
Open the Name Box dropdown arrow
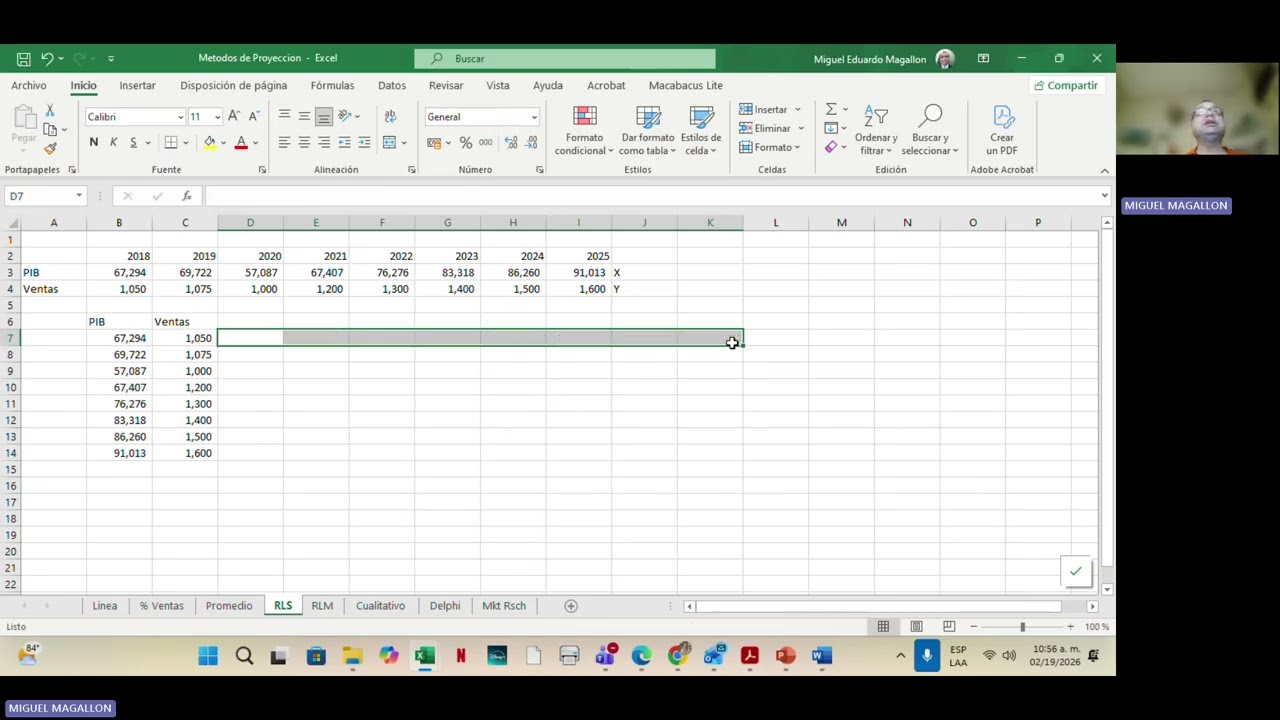[x=79, y=196]
